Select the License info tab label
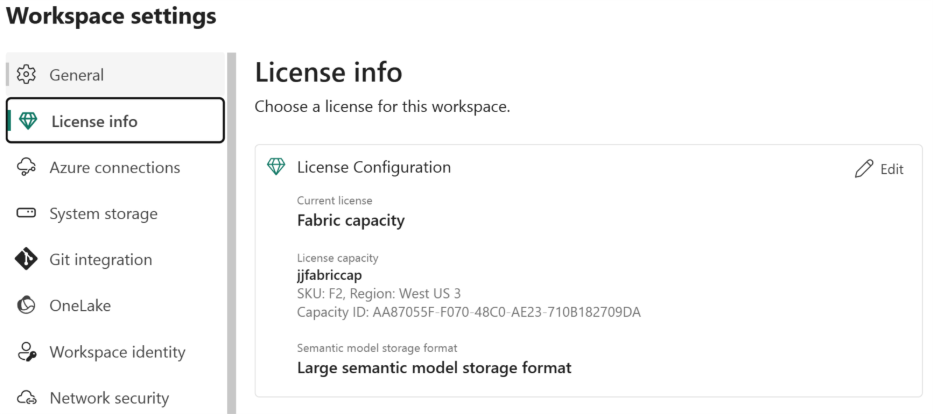936x414 pixels. click(94, 122)
